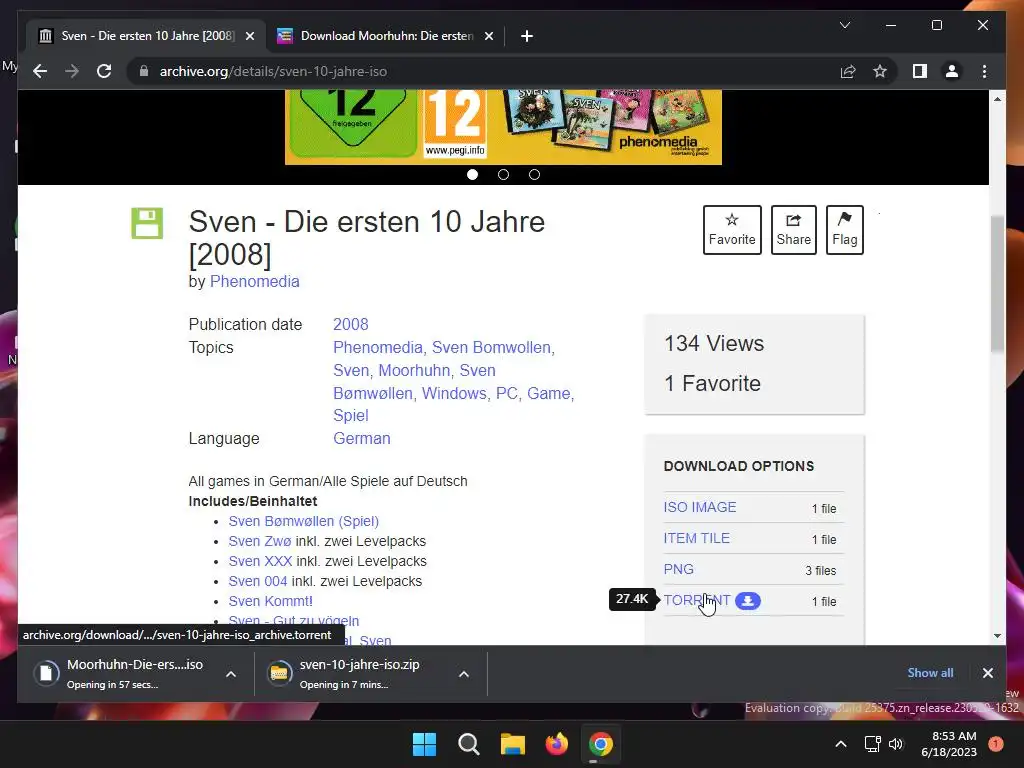Open the ITEM TILE download option
The image size is (1024, 768).
pyautogui.click(x=696, y=538)
